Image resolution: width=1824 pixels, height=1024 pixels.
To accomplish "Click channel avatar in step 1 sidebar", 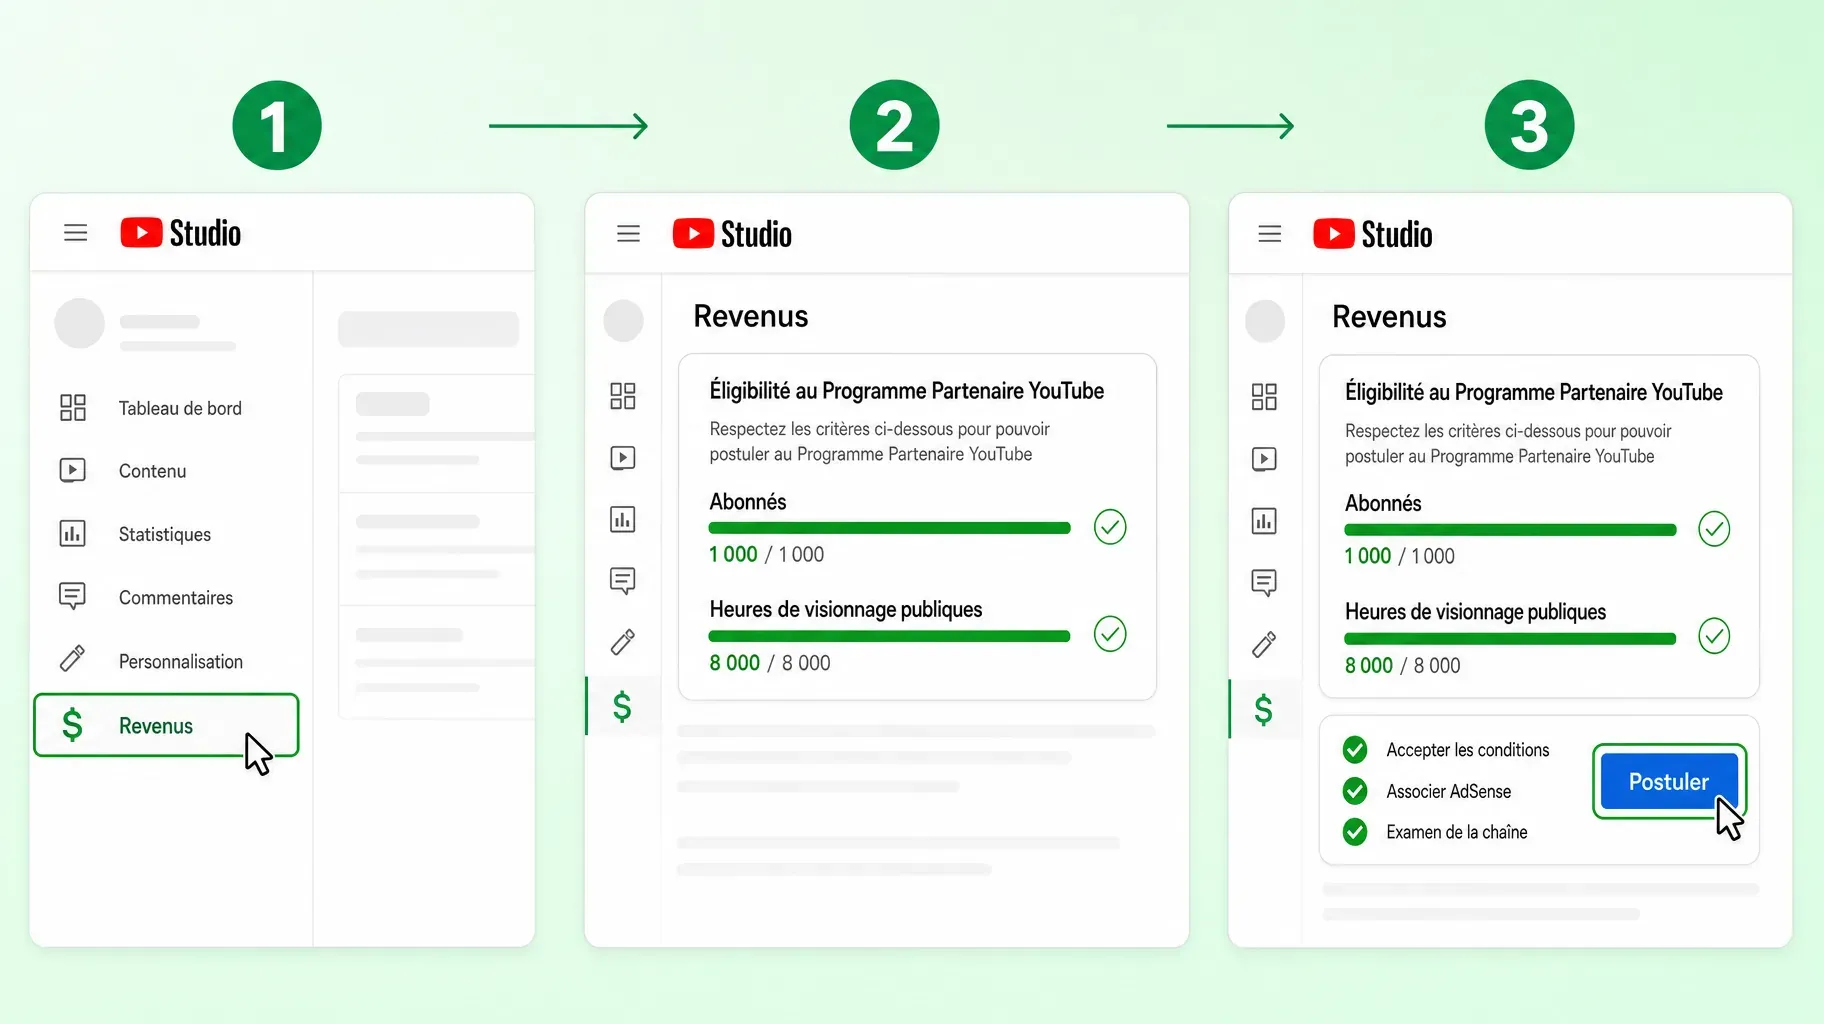I will (x=79, y=323).
